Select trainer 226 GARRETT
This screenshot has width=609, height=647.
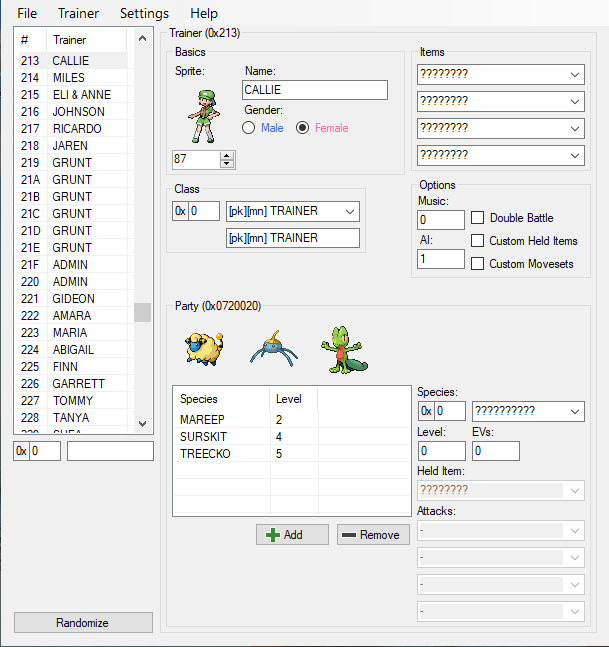click(x=73, y=383)
